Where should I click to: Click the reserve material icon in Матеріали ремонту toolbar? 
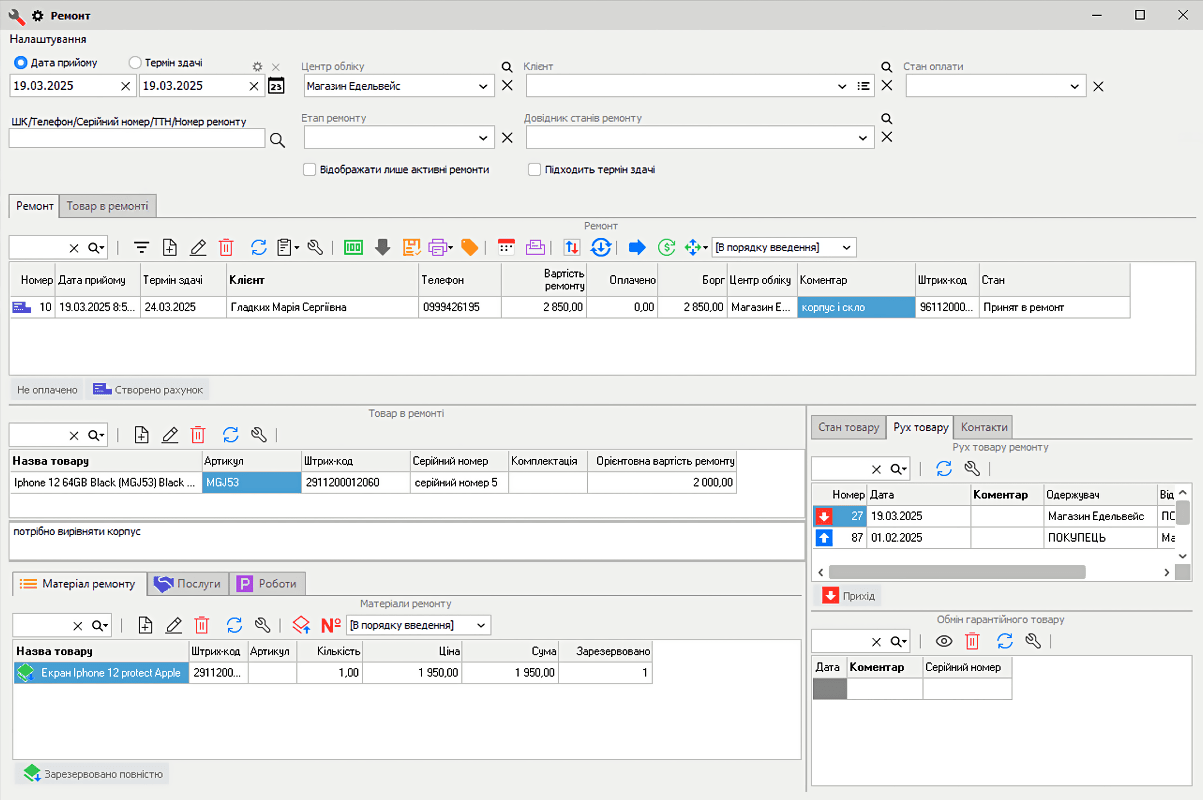(301, 625)
